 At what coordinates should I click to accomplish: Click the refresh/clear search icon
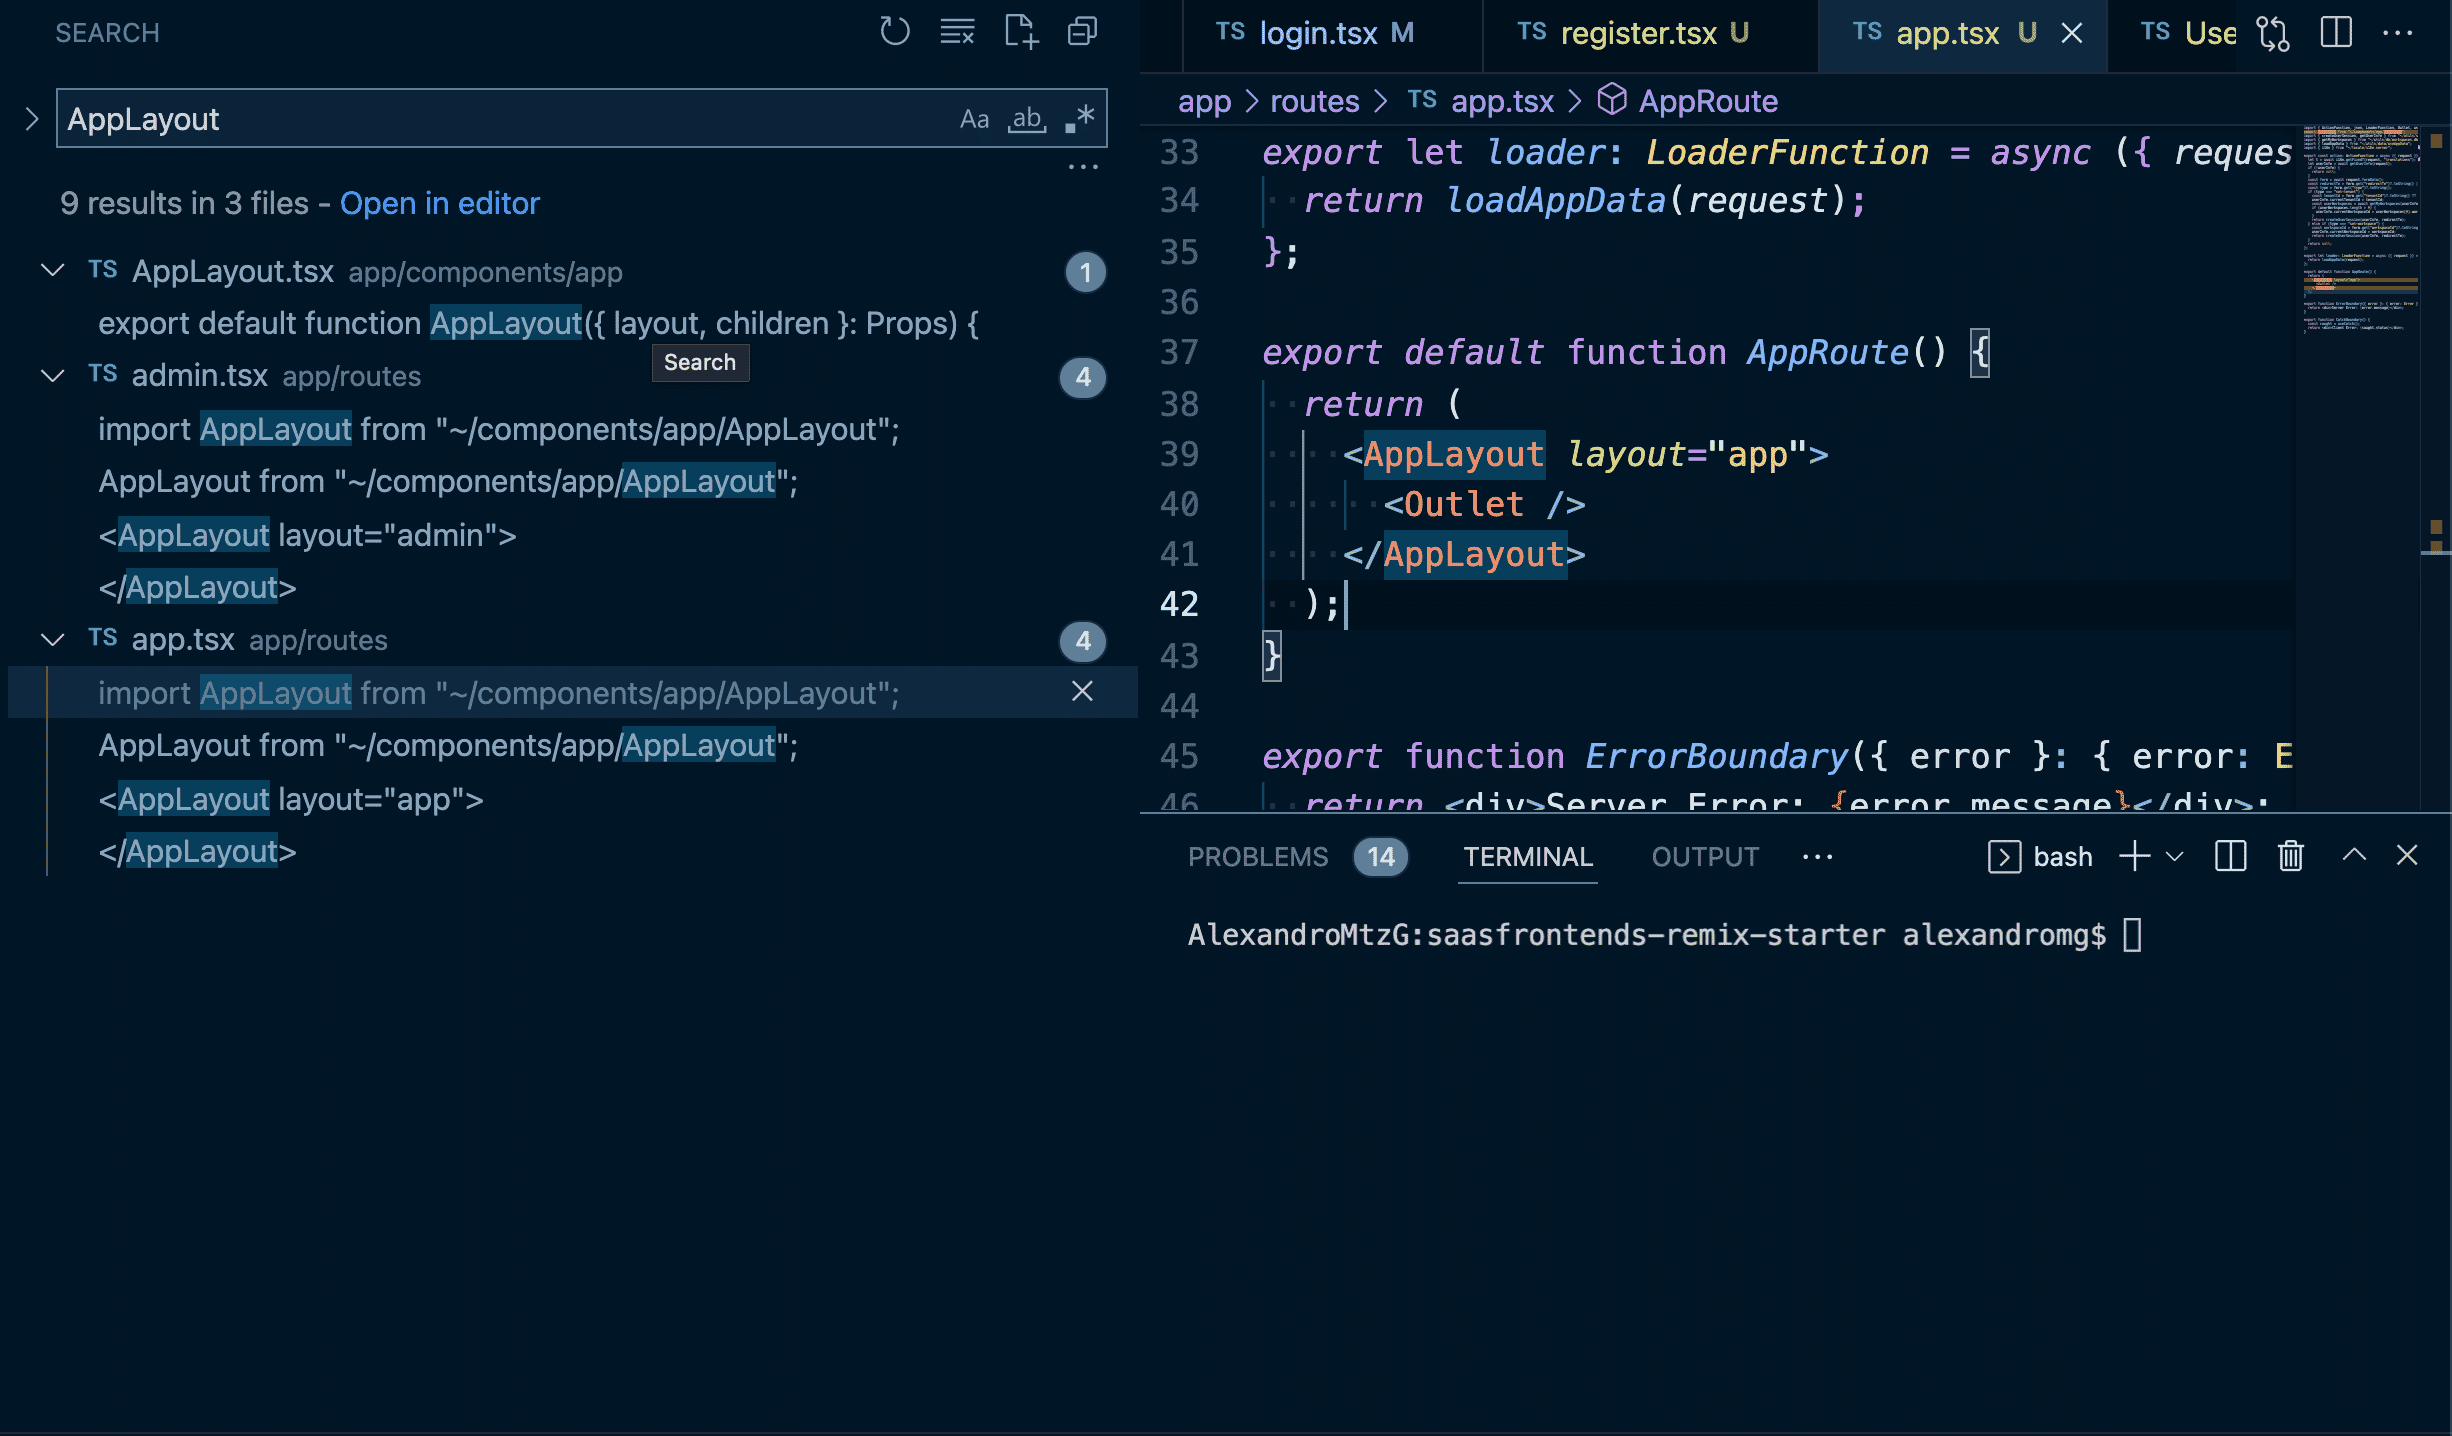click(890, 29)
